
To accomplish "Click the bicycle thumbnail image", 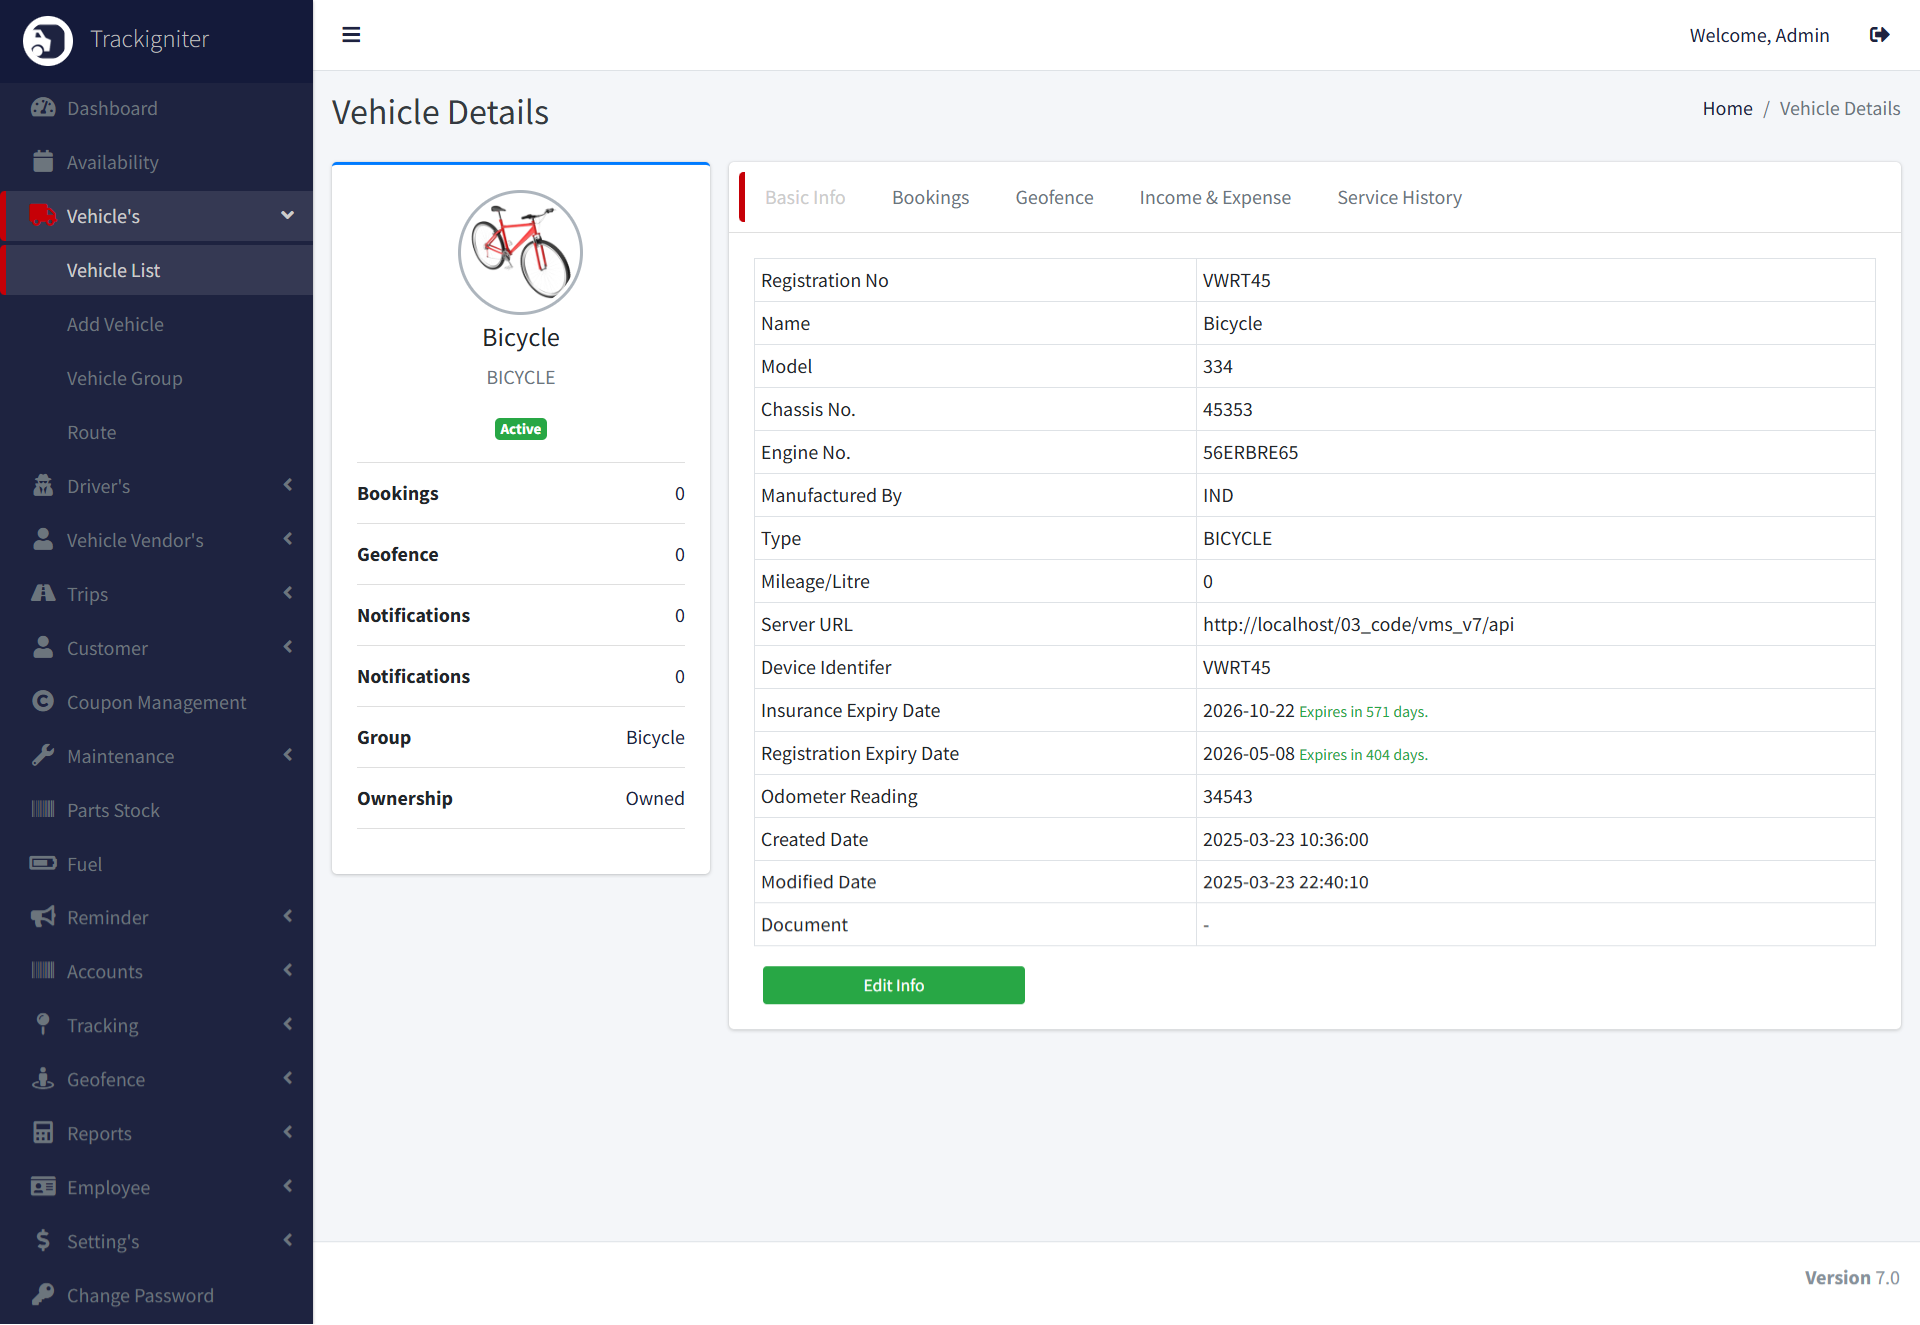I will pyautogui.click(x=520, y=252).
